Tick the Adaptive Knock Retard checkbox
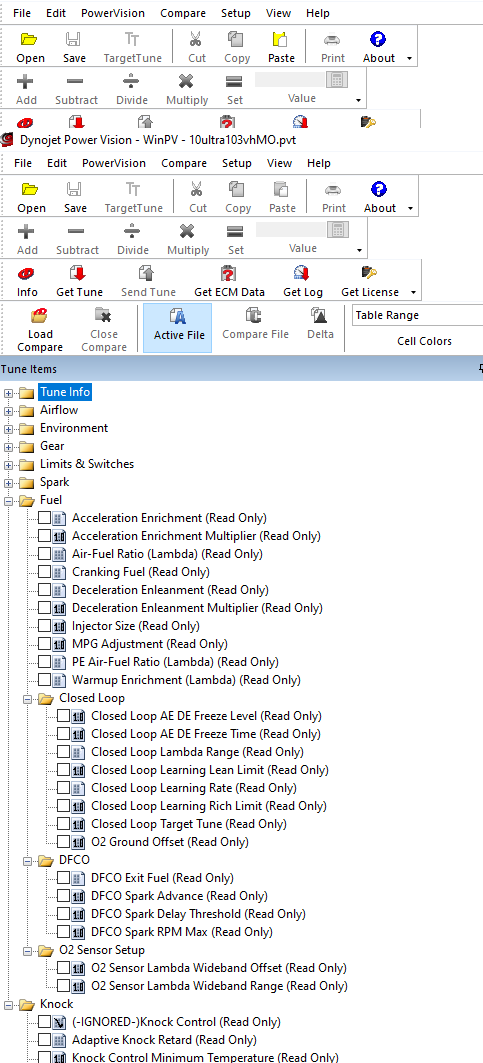The height and width of the screenshot is (1063, 483). 44,1040
